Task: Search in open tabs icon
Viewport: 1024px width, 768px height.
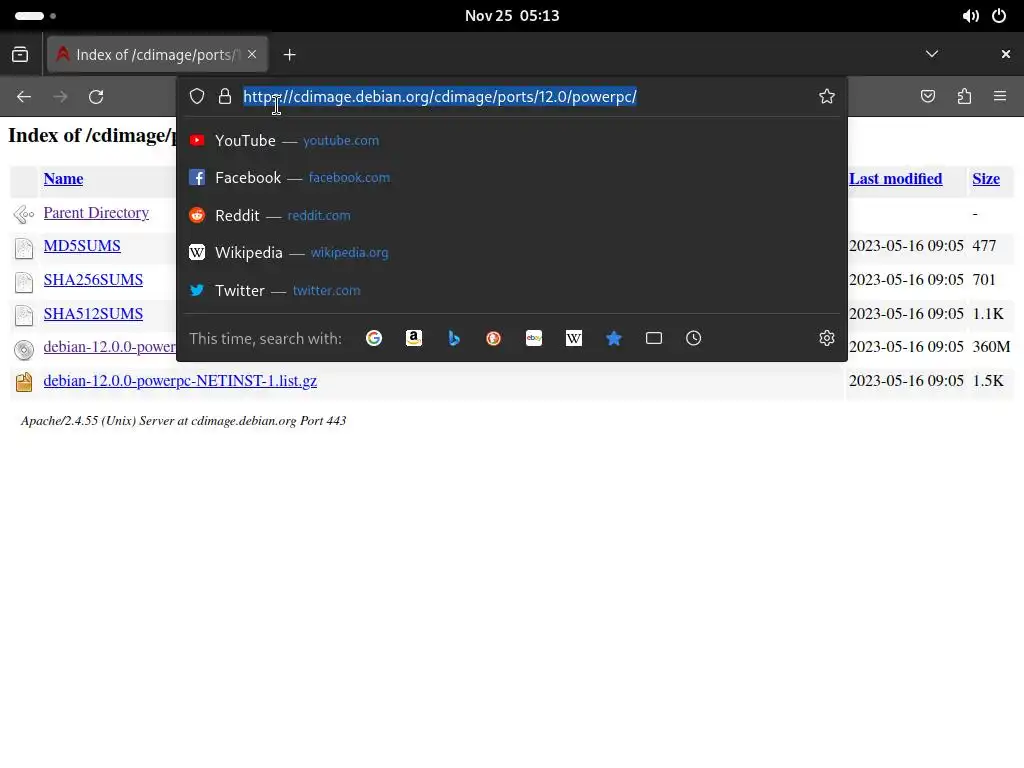Action: coord(654,338)
